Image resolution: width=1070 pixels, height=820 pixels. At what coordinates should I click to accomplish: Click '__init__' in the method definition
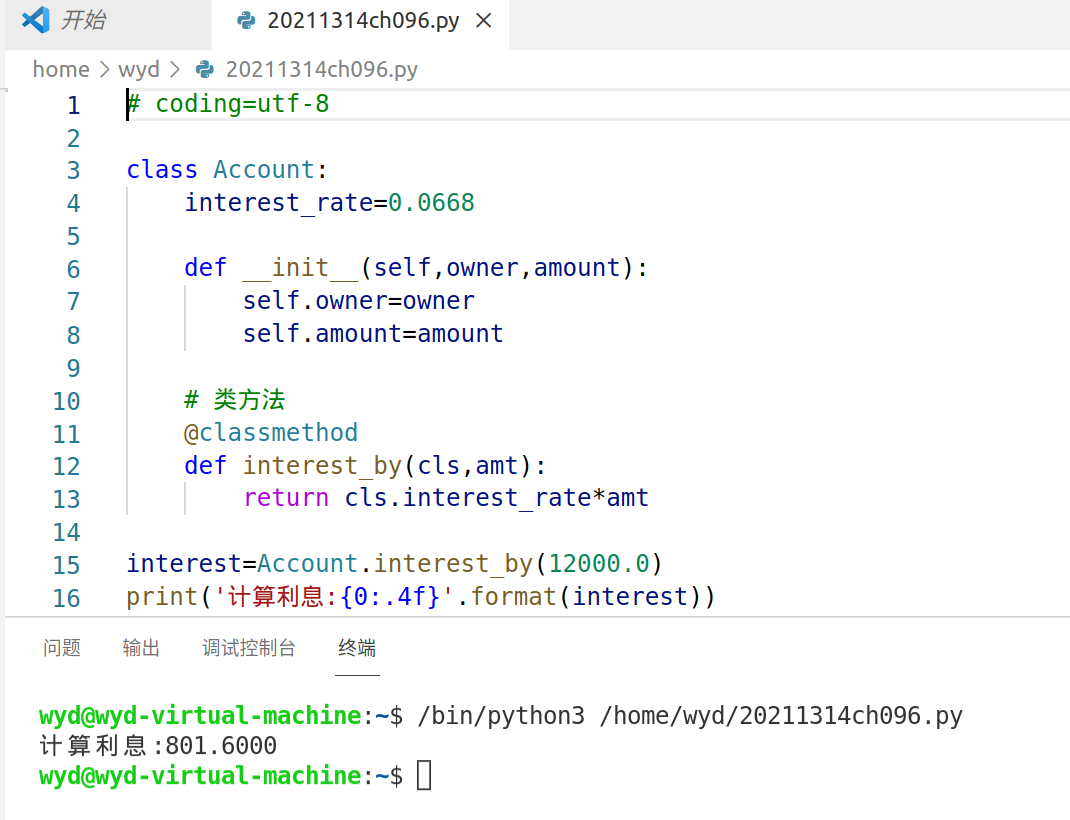click(300, 267)
